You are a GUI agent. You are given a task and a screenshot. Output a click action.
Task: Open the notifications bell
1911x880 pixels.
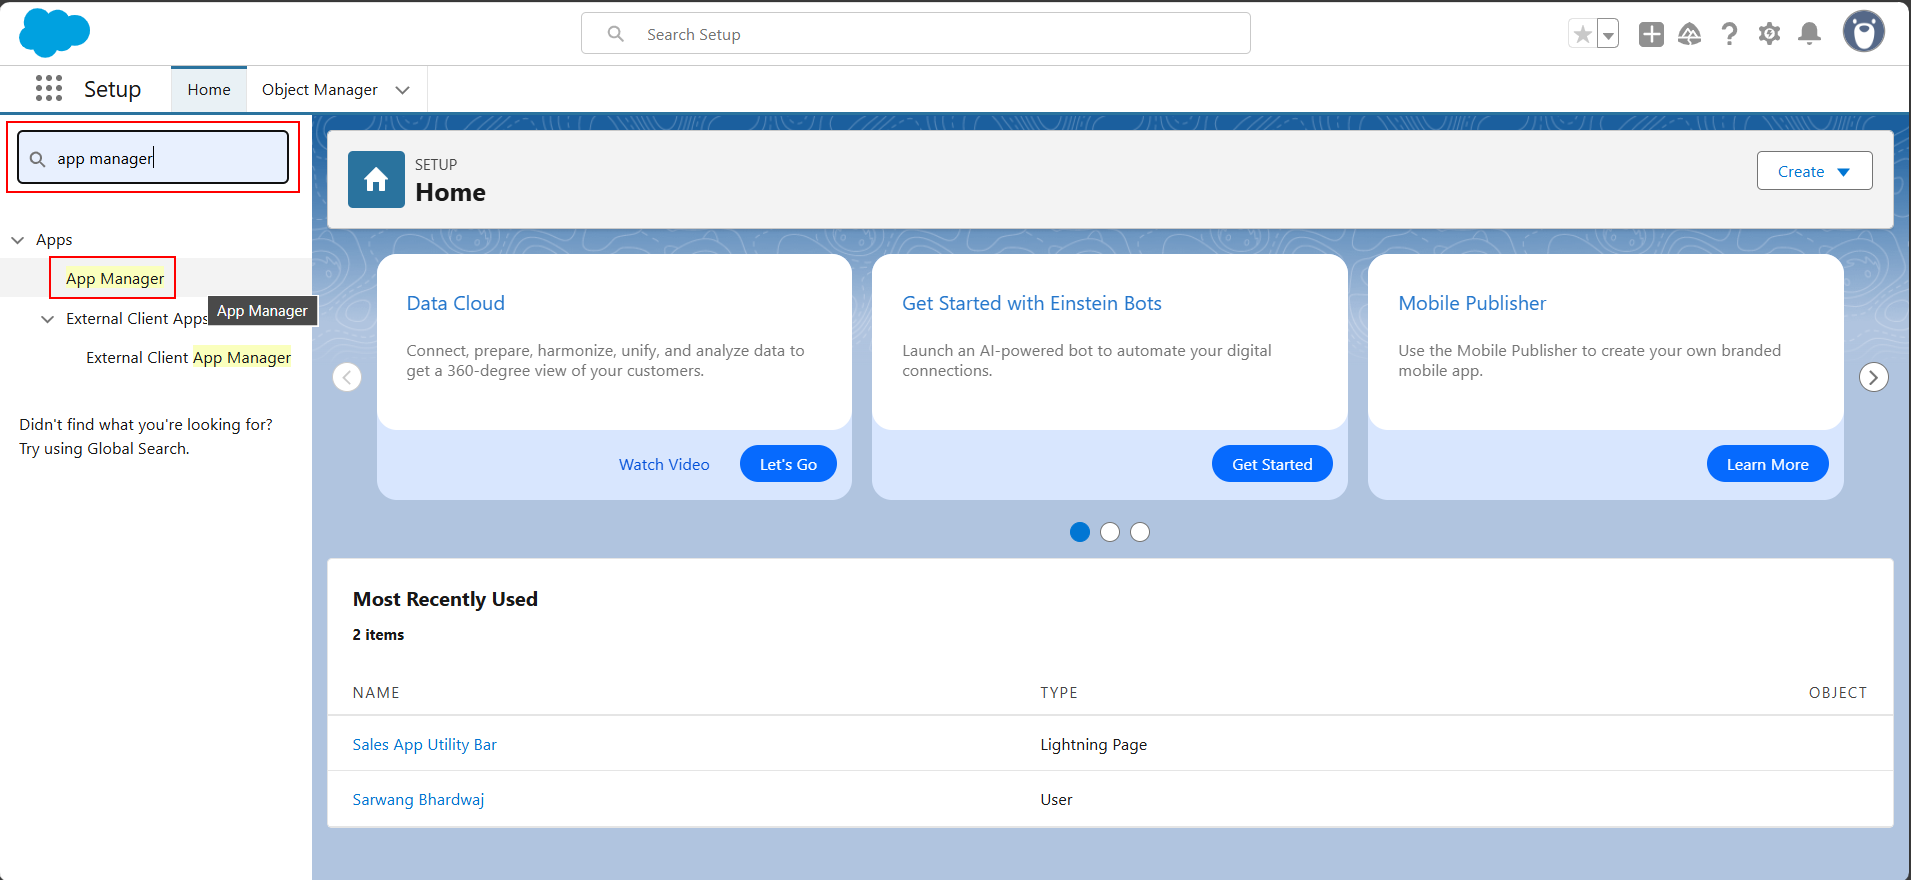point(1809,34)
